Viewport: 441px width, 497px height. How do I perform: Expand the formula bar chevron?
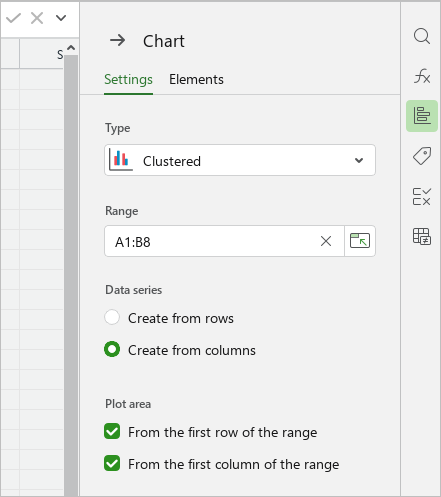click(61, 18)
